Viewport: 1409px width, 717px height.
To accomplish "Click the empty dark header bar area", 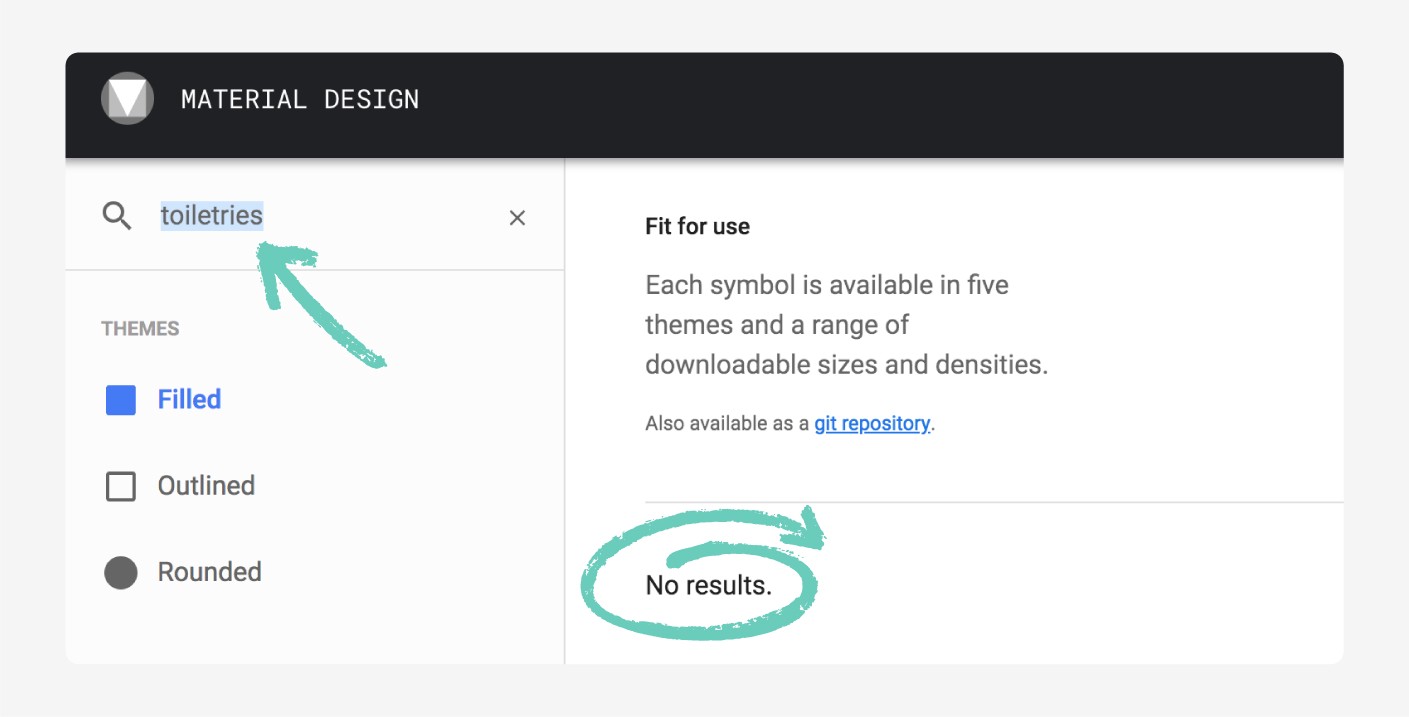I will click(850, 100).
